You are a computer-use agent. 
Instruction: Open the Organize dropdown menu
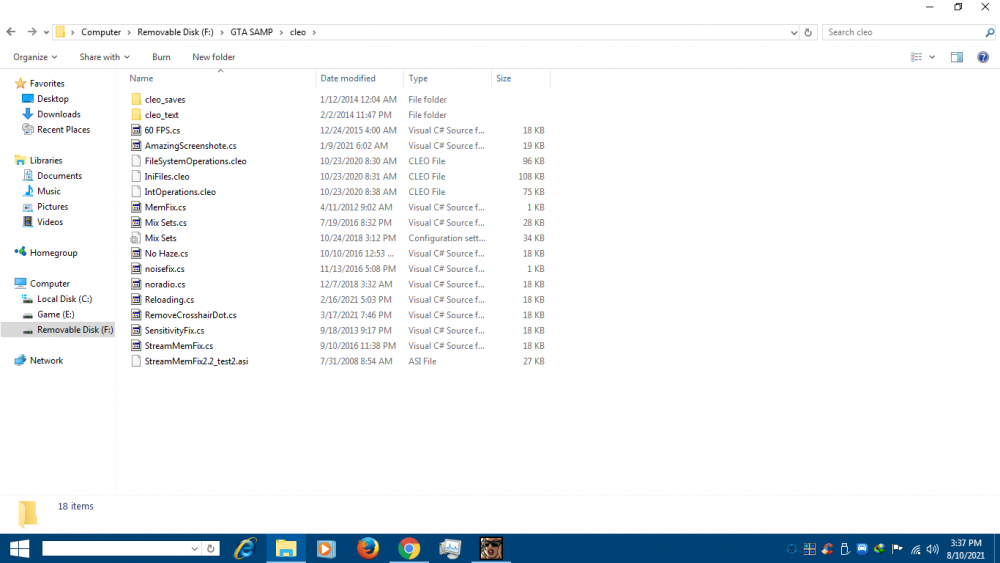[35, 57]
